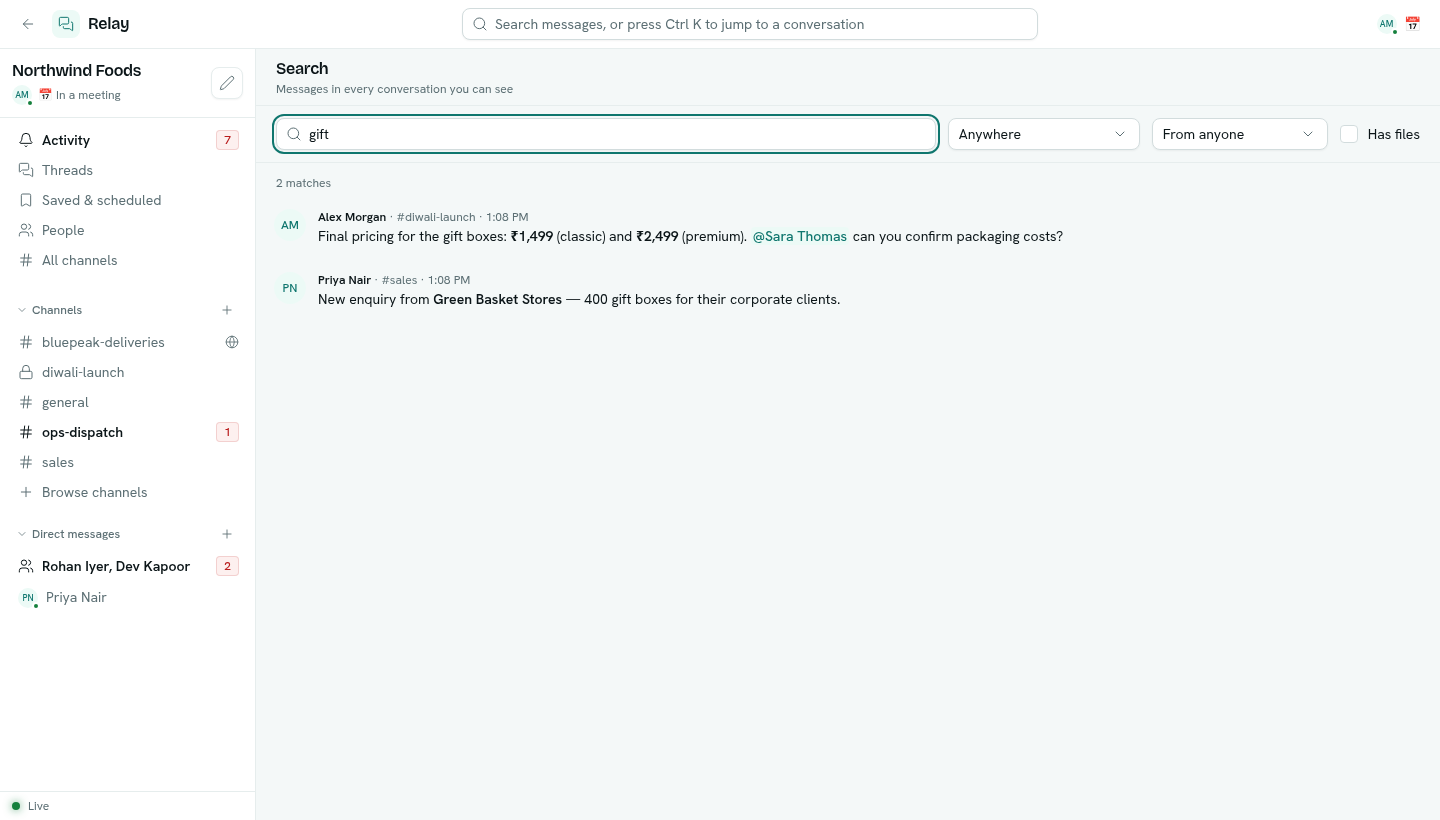
Task: Open the compose new message pencil icon
Action: (227, 83)
